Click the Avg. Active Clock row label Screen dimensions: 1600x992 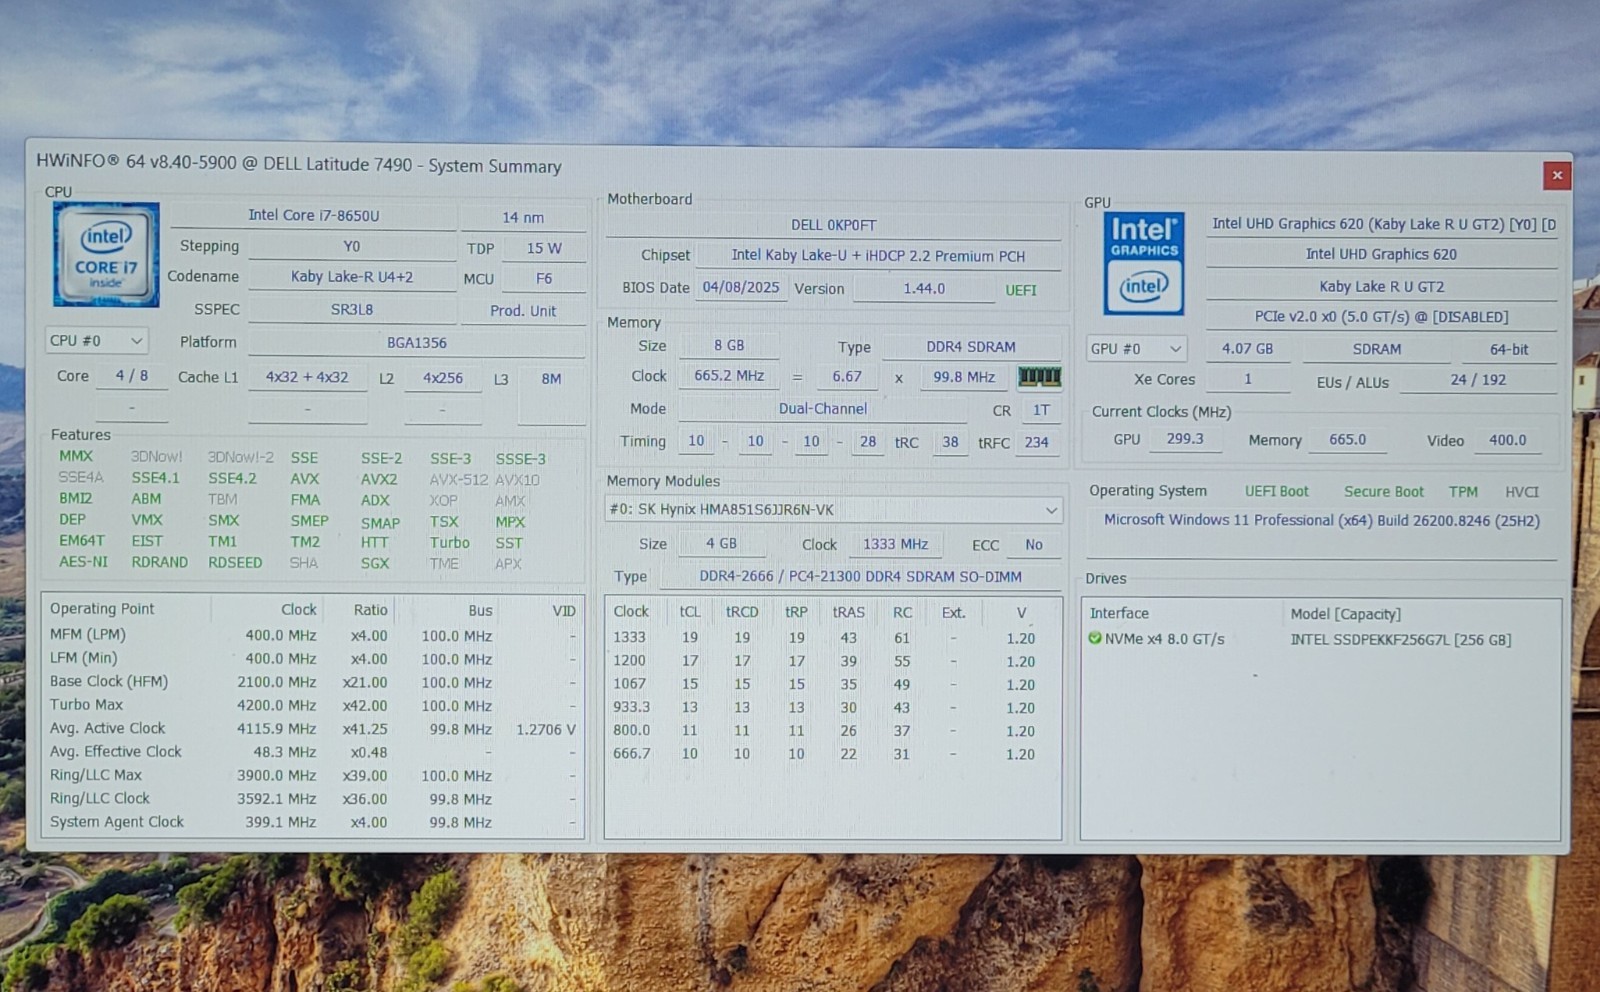click(x=108, y=728)
